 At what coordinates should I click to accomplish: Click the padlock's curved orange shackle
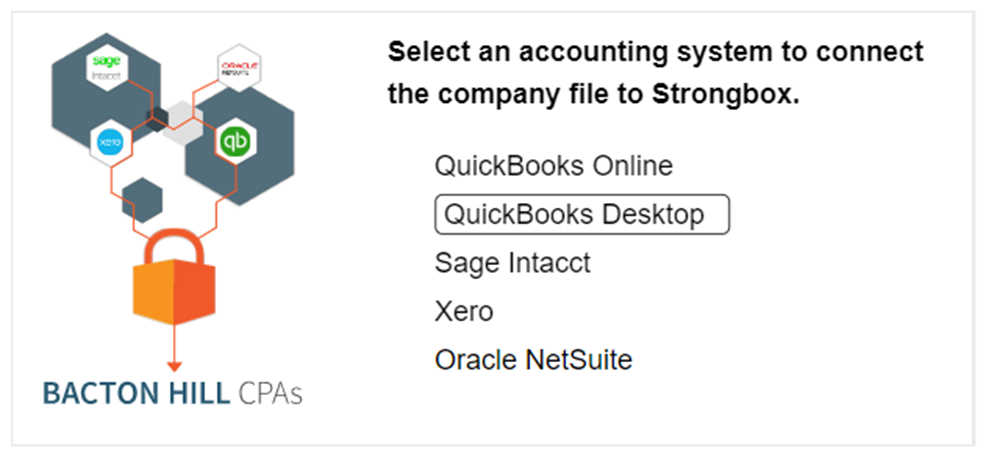(174, 240)
